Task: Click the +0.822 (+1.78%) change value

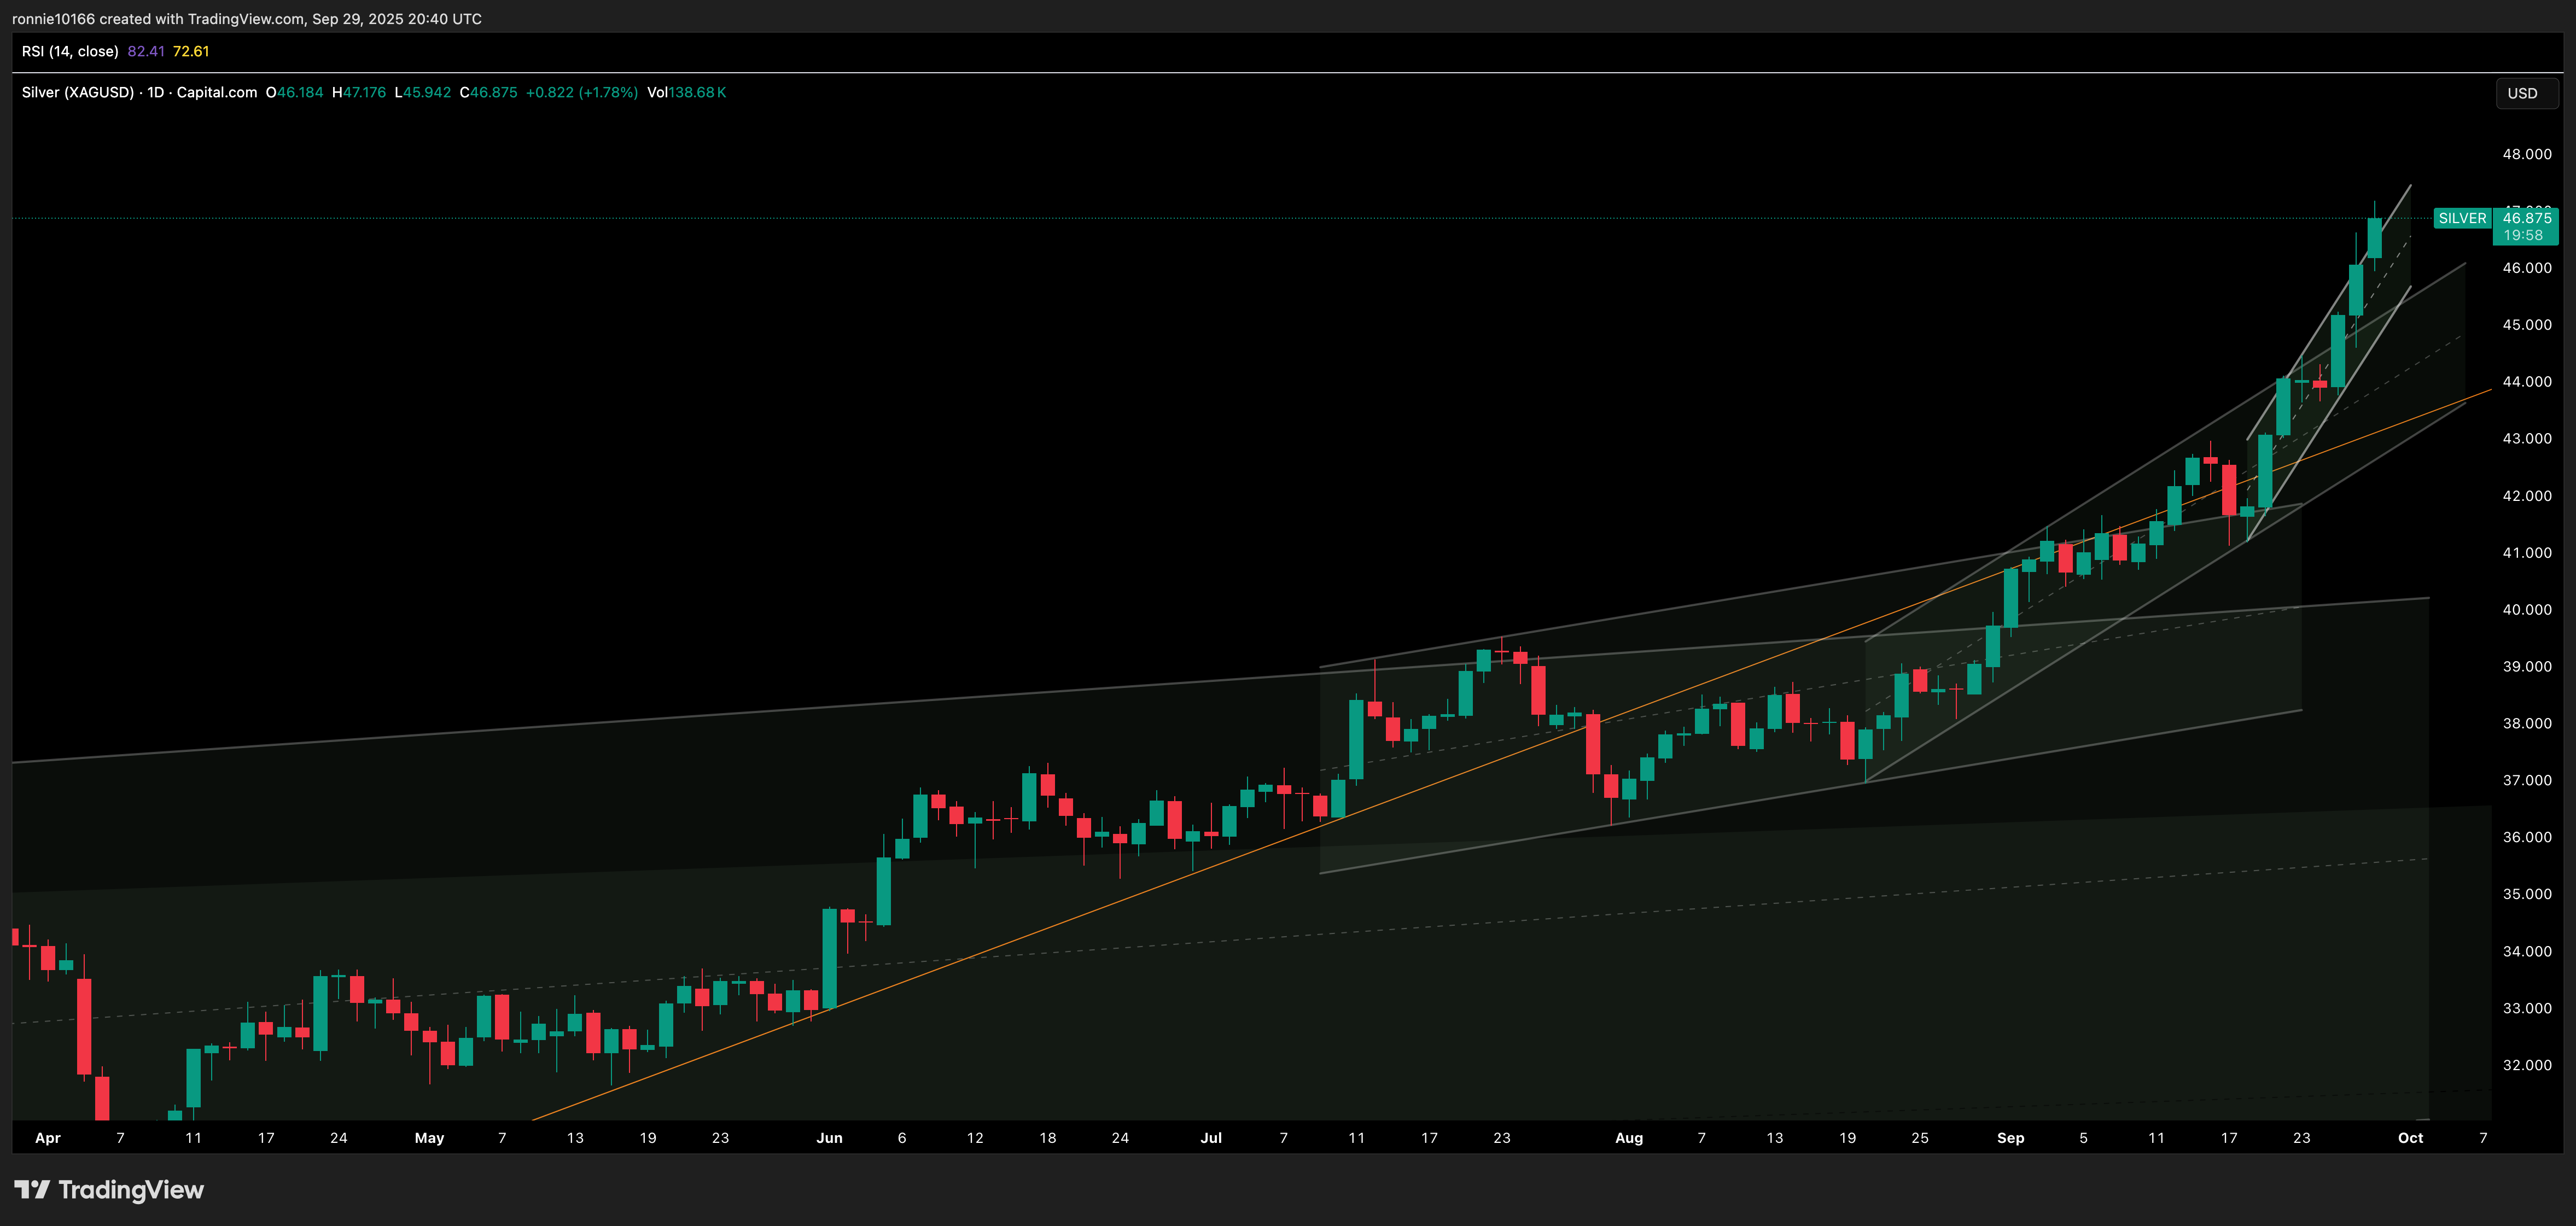Action: (581, 92)
